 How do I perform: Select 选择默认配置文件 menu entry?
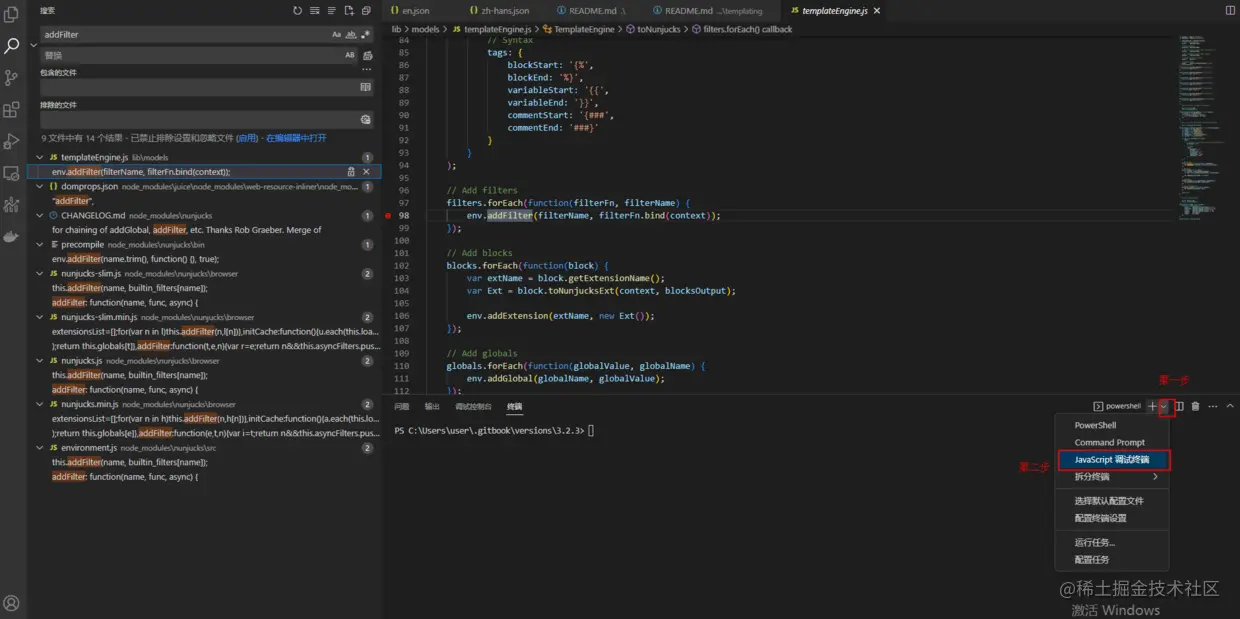pyautogui.click(x=1112, y=501)
